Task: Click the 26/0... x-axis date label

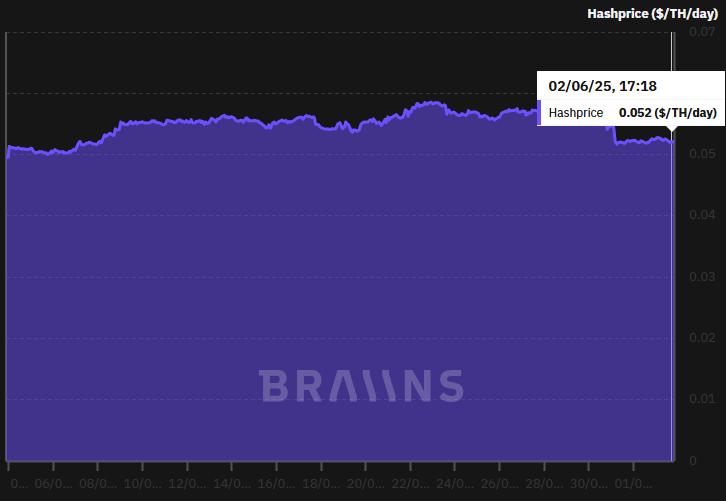Action: tap(499, 483)
